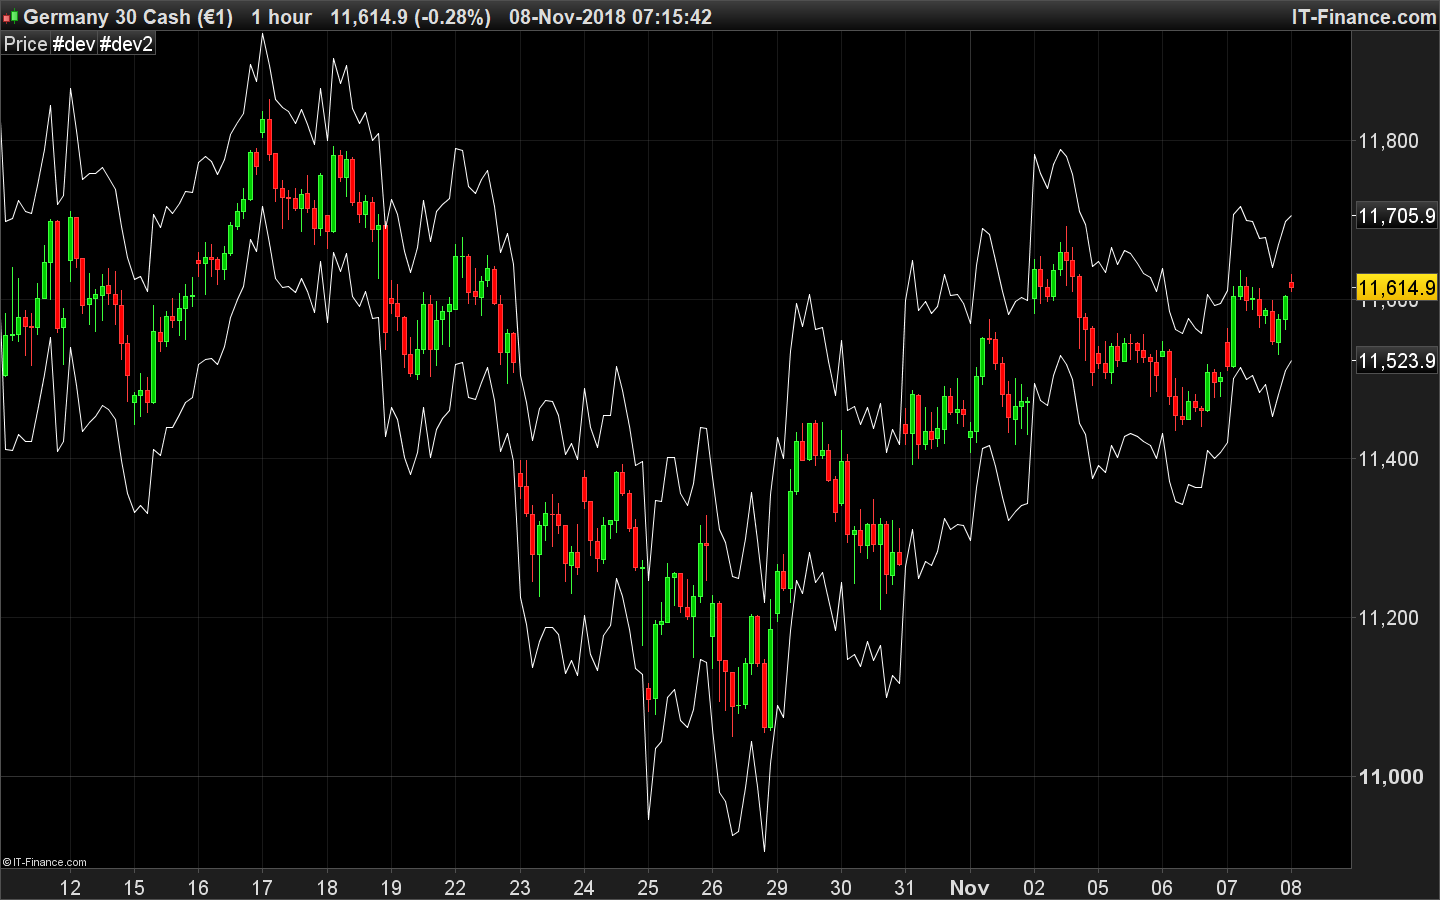Click the 11,523.9 lower band price tag

coord(1396,361)
